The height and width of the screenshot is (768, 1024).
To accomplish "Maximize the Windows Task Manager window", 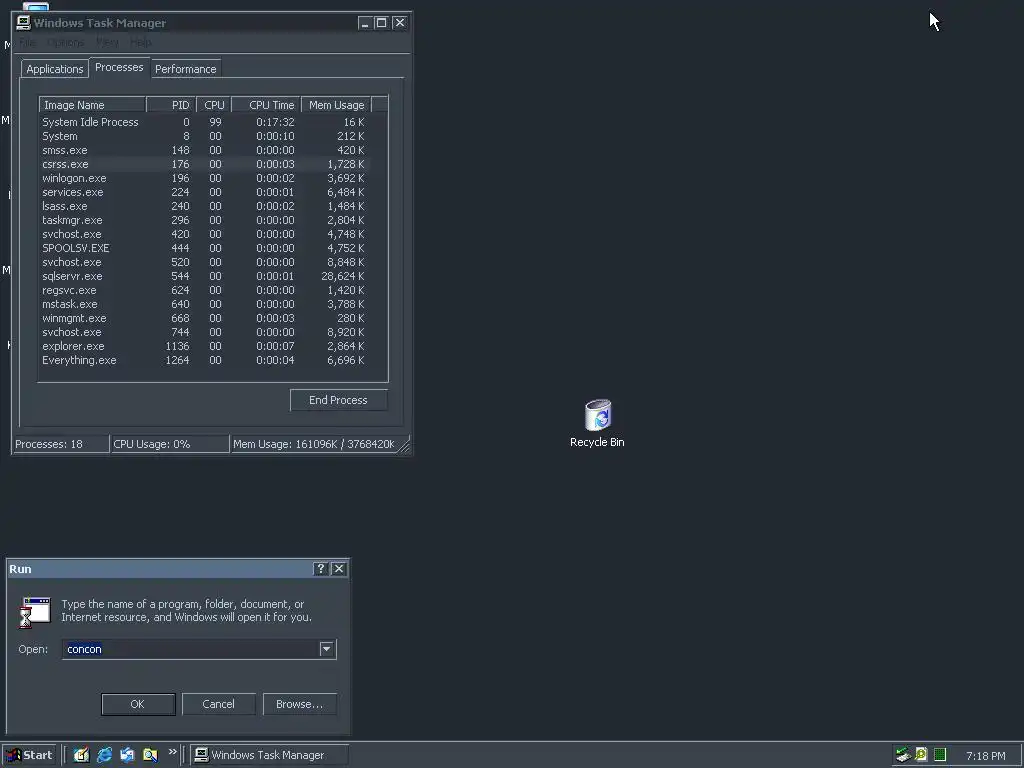I will click(381, 23).
